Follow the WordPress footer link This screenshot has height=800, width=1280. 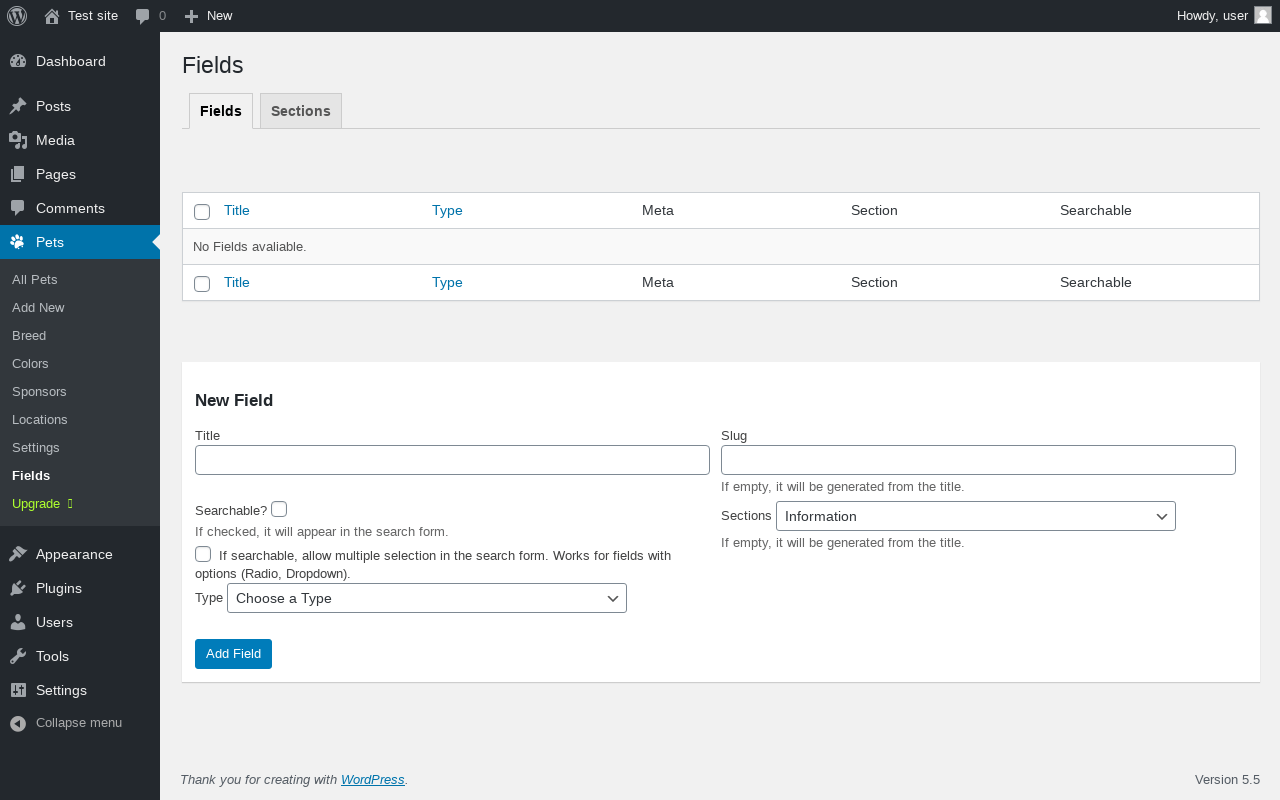click(x=373, y=780)
